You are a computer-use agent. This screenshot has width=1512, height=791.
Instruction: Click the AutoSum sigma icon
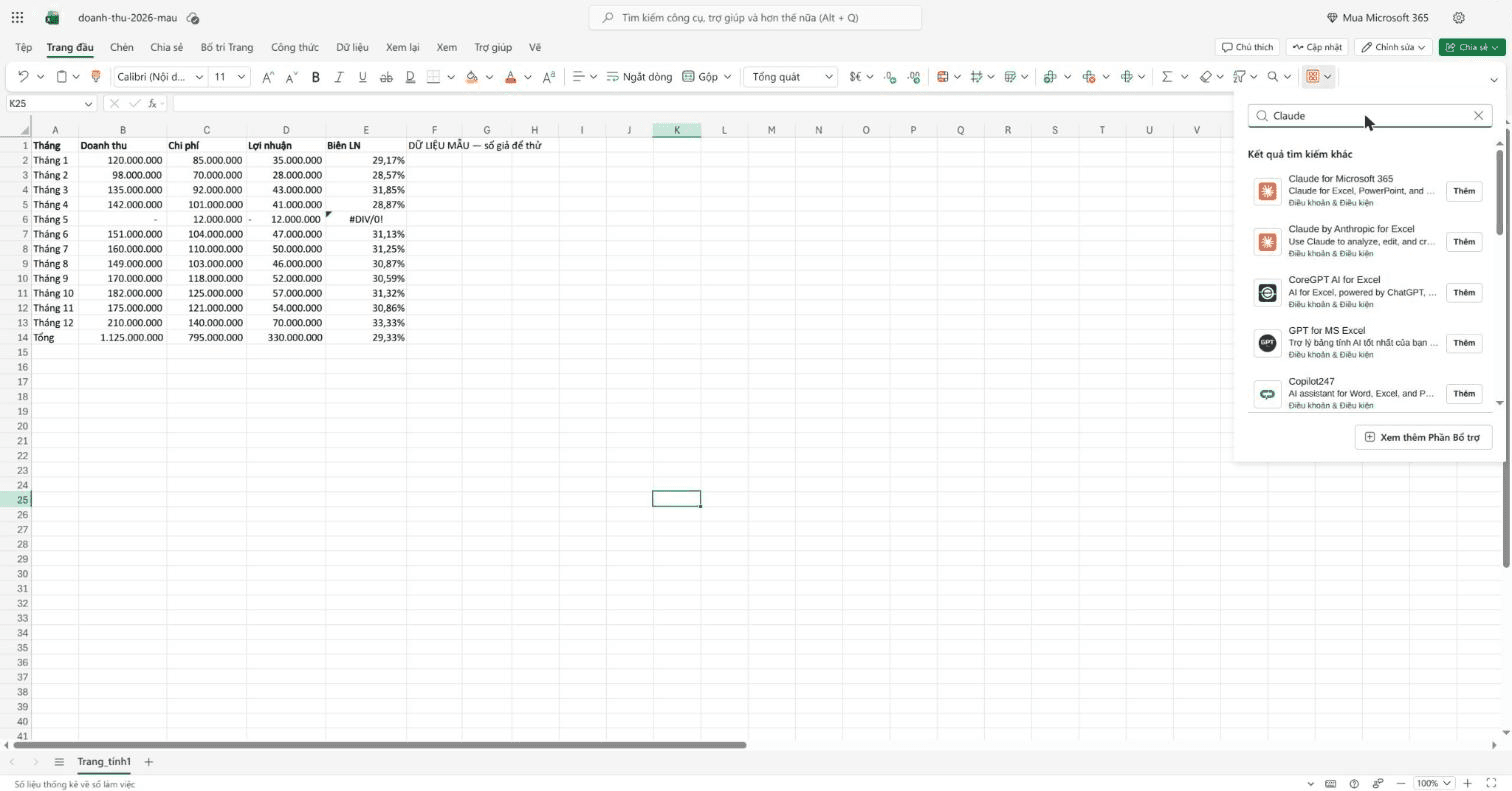point(1167,77)
